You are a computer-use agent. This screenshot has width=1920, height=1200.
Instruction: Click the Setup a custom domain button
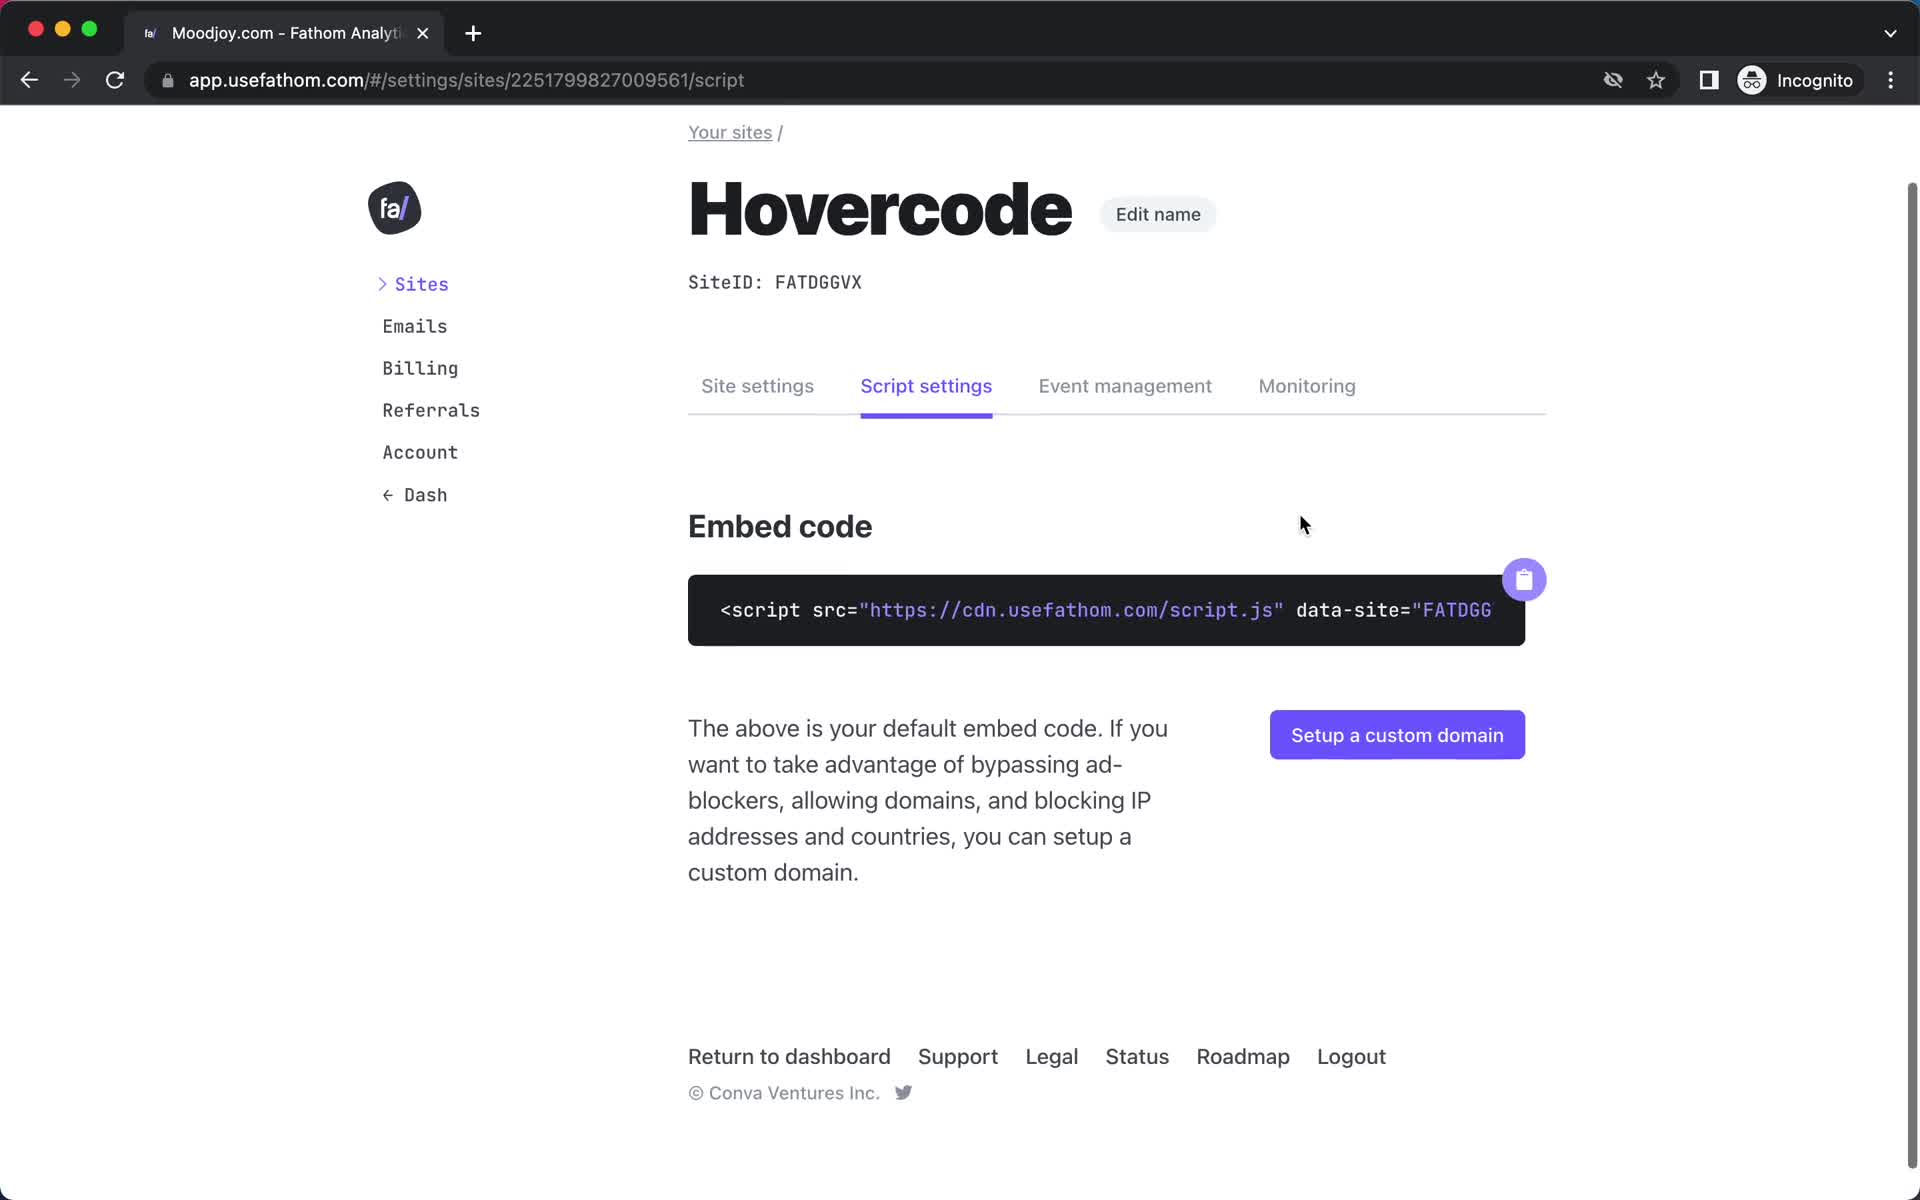[x=1396, y=734]
